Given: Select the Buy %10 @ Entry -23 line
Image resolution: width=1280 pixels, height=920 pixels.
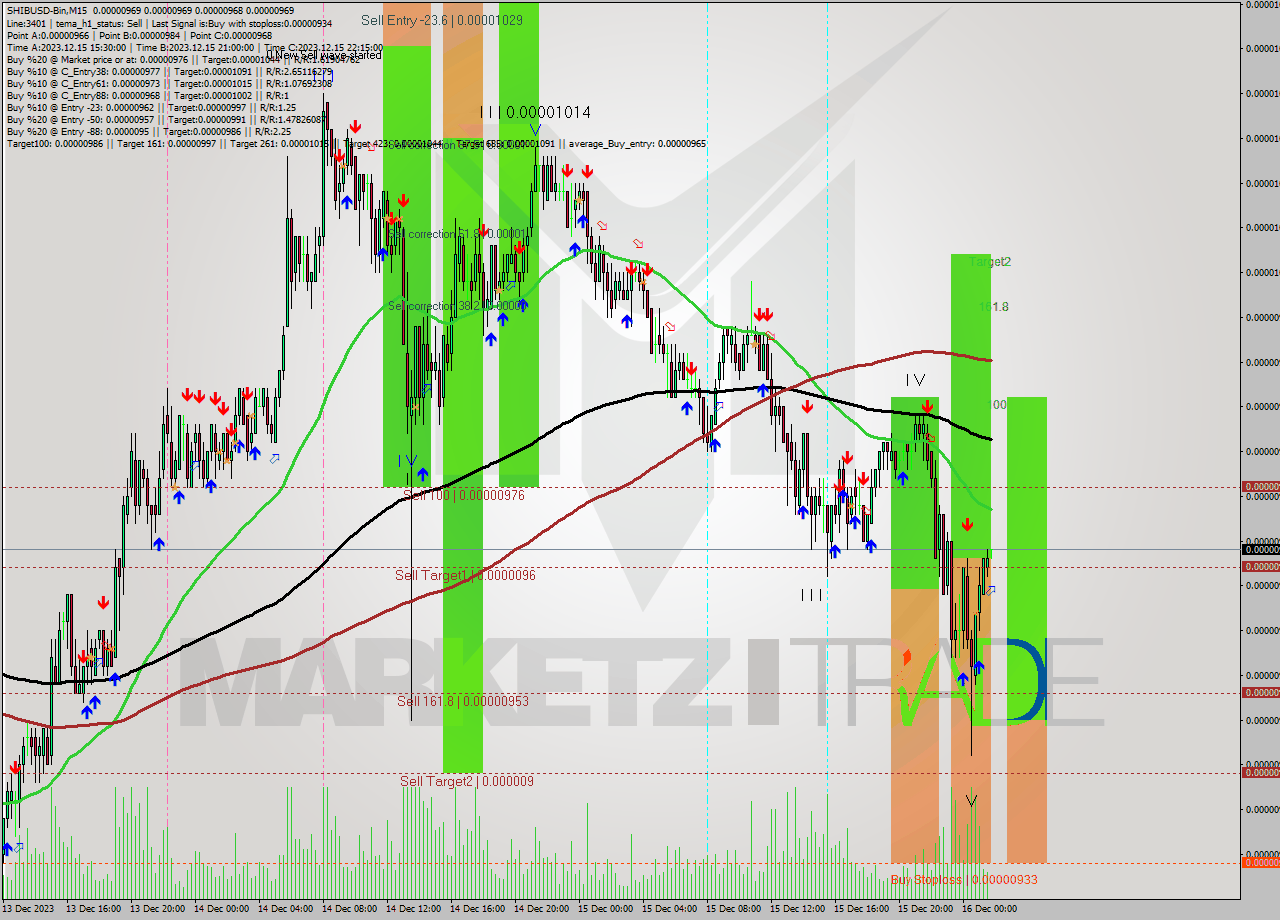Looking at the screenshot, I should click(150, 108).
